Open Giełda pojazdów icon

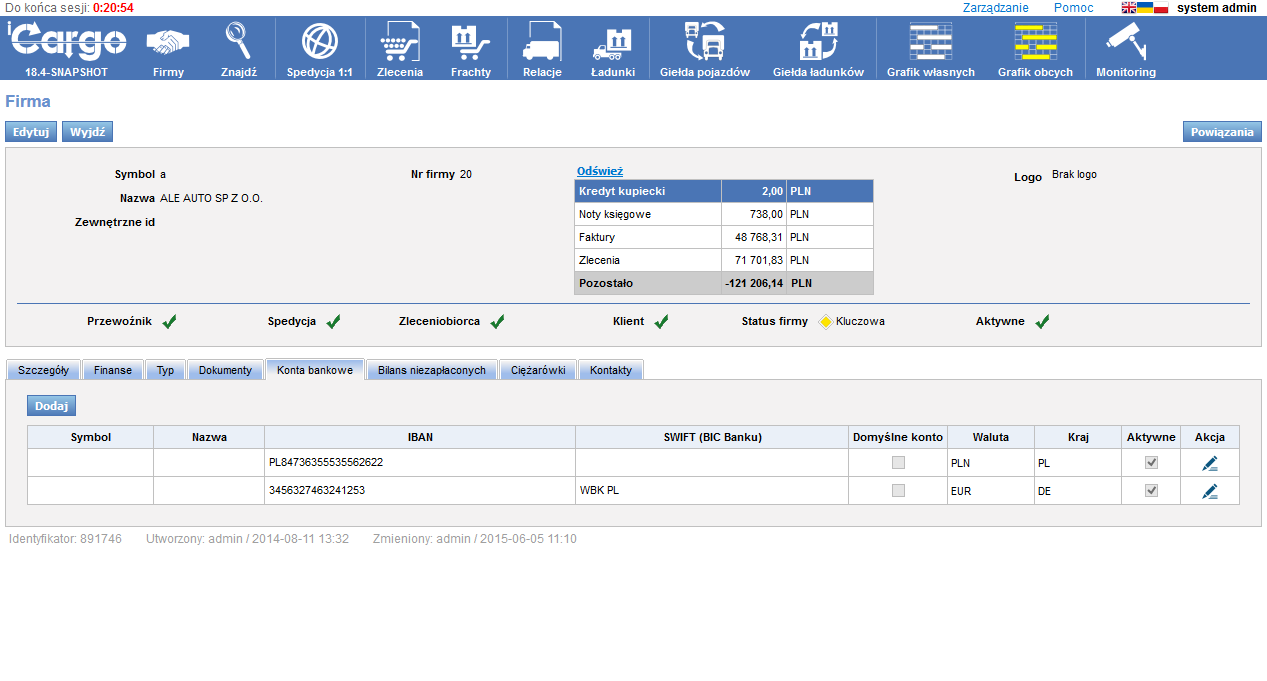[705, 42]
